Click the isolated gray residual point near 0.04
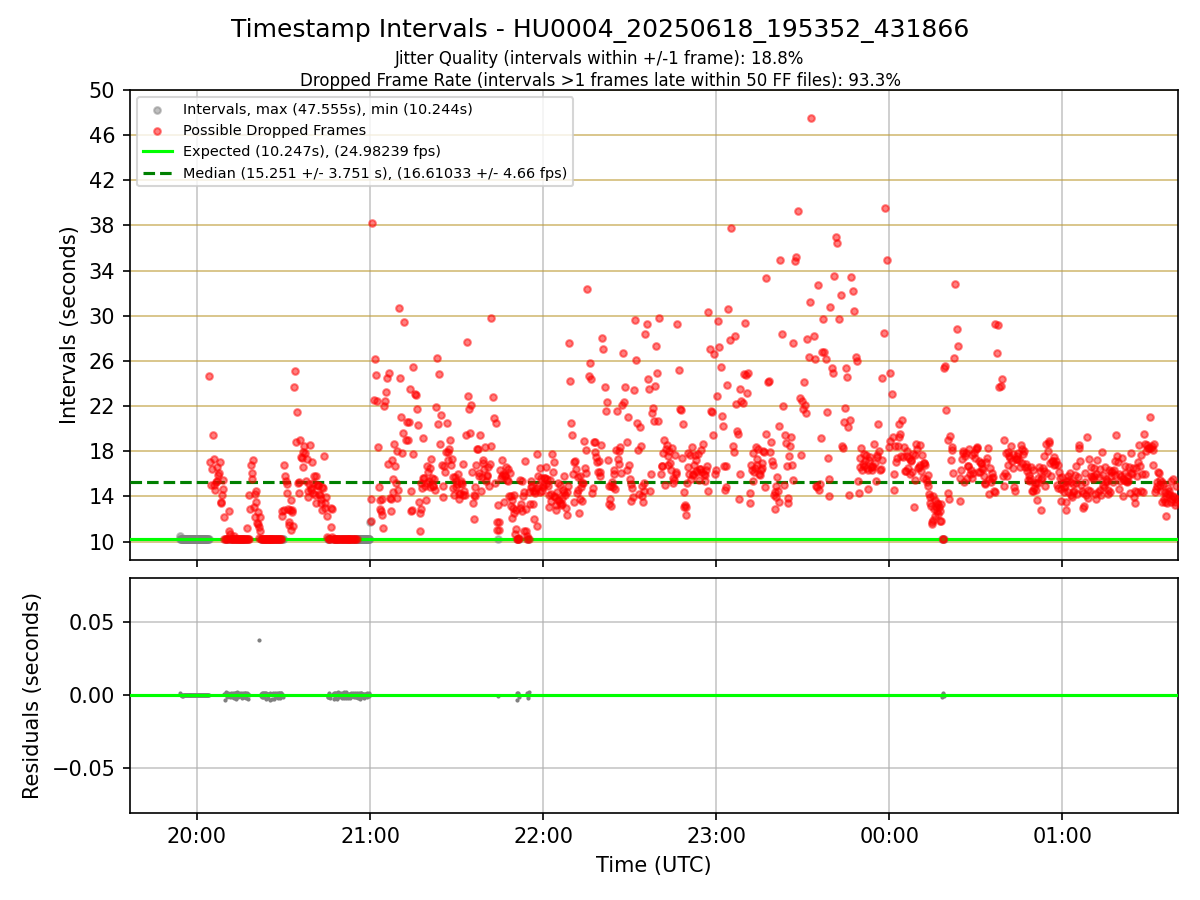The image size is (1200, 900). 259,640
